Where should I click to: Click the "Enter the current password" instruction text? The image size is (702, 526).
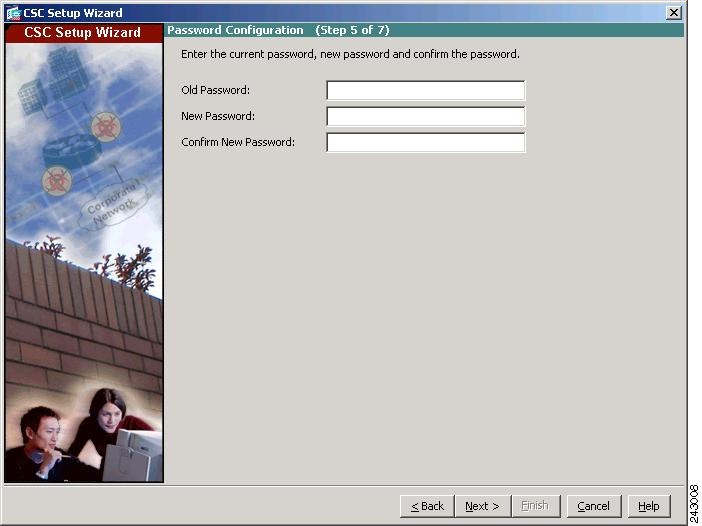350,54
